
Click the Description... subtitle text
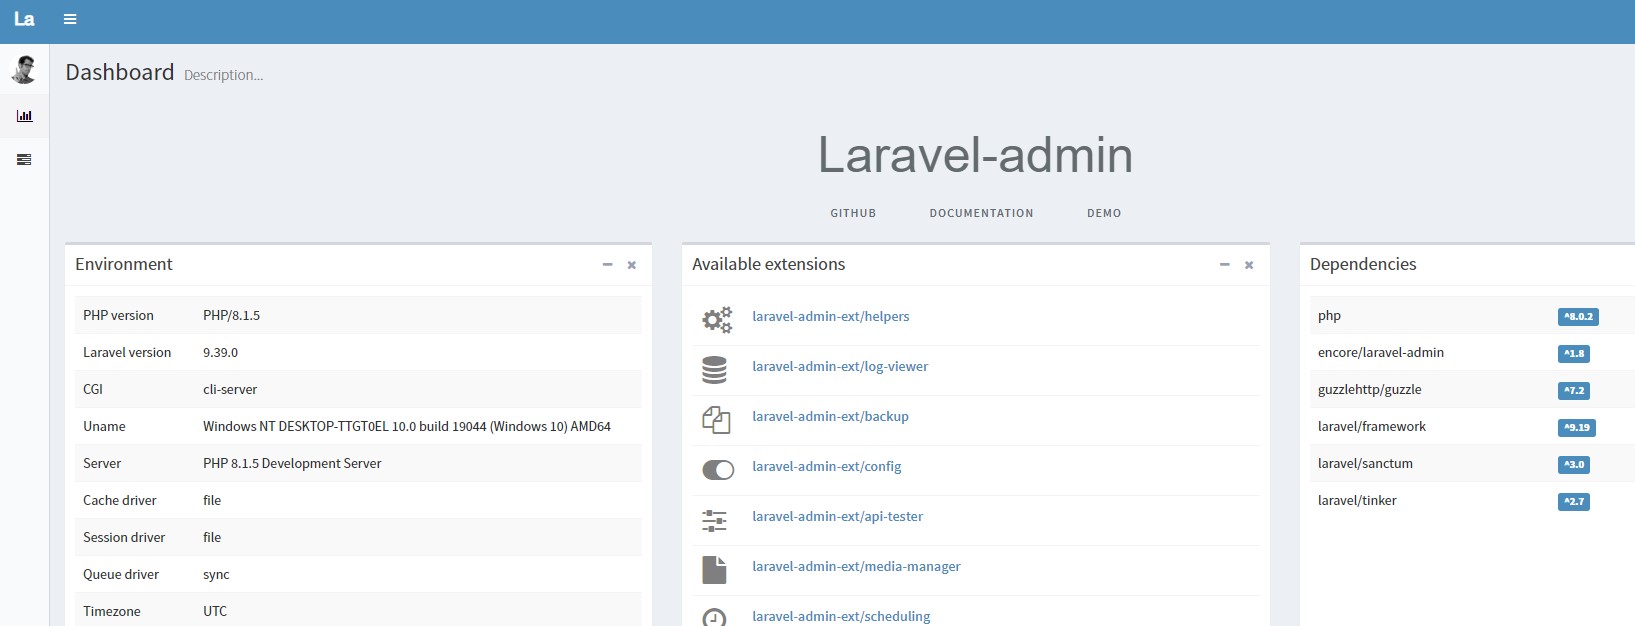223,75
